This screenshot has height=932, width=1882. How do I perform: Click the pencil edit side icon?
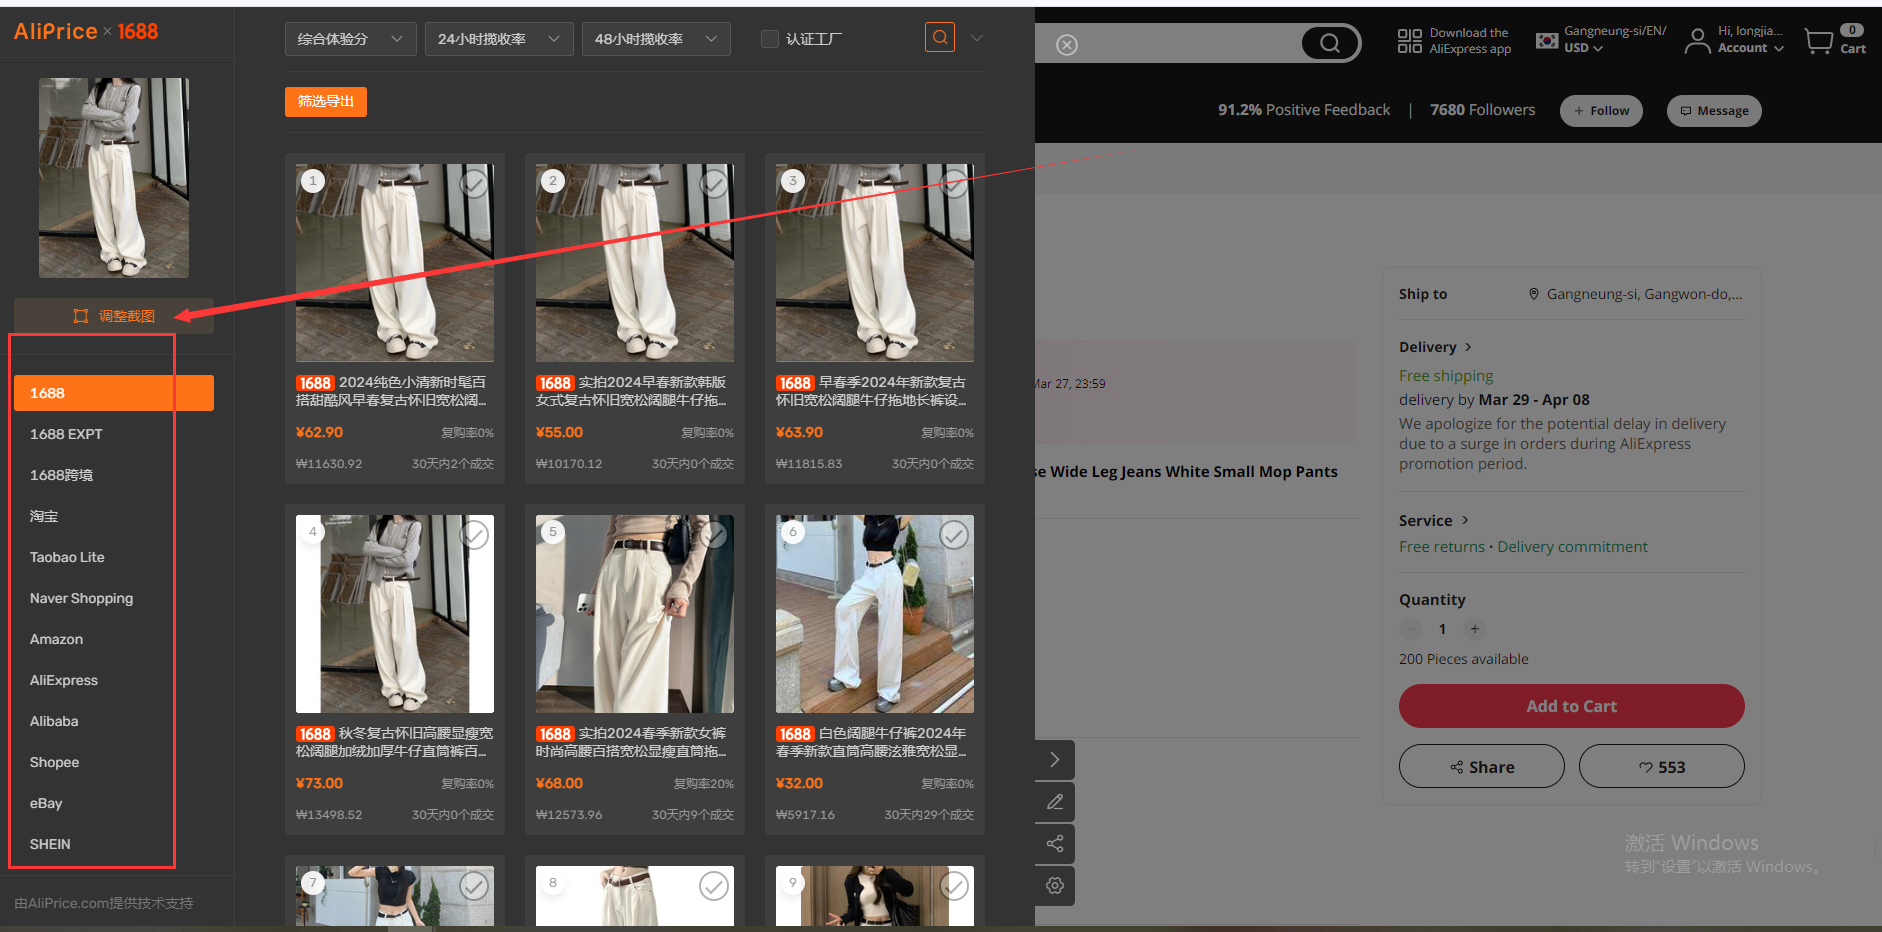[1055, 802]
